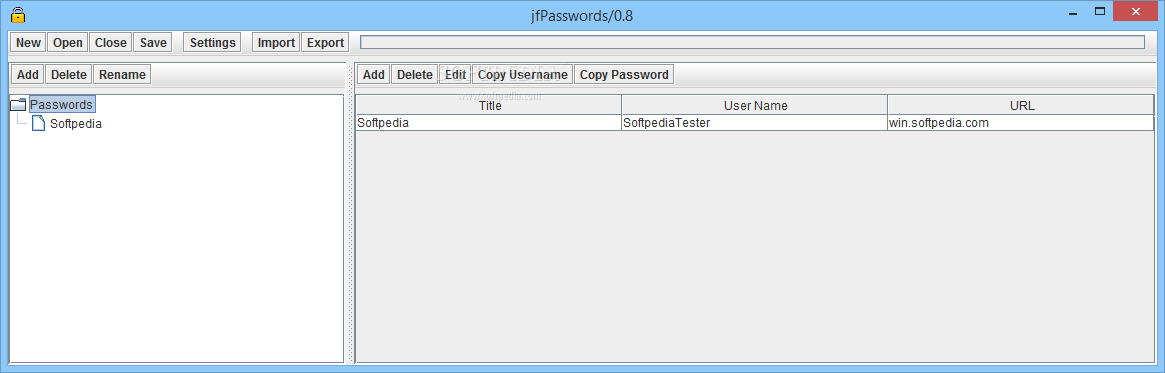Click Copy Username button
1165x373 pixels.
(522, 74)
